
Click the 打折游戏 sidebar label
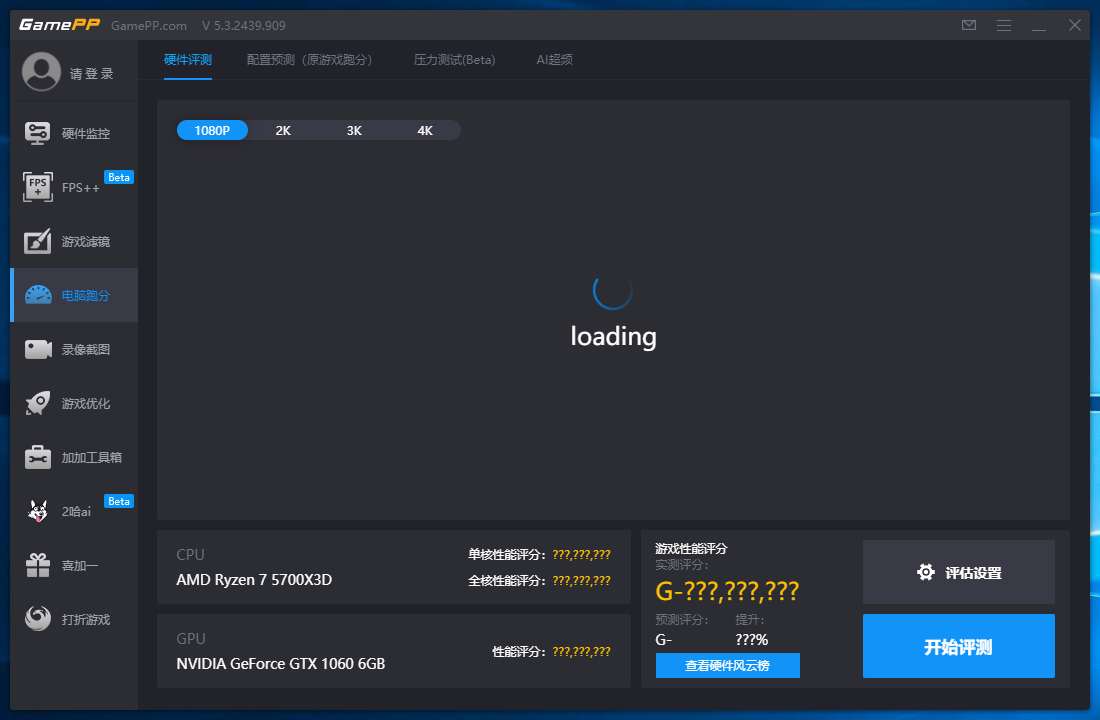[86, 620]
